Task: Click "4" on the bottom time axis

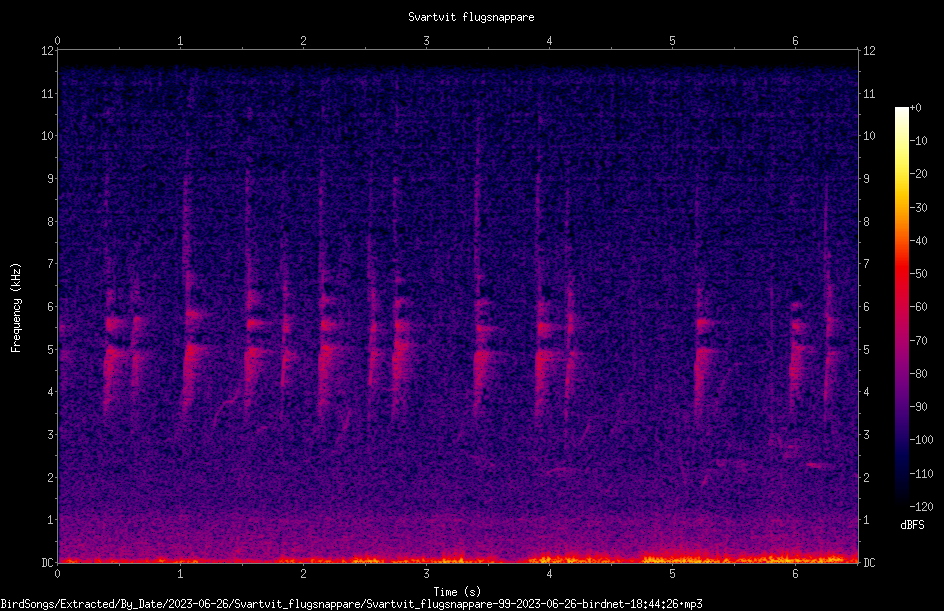Action: pyautogui.click(x=549, y=574)
